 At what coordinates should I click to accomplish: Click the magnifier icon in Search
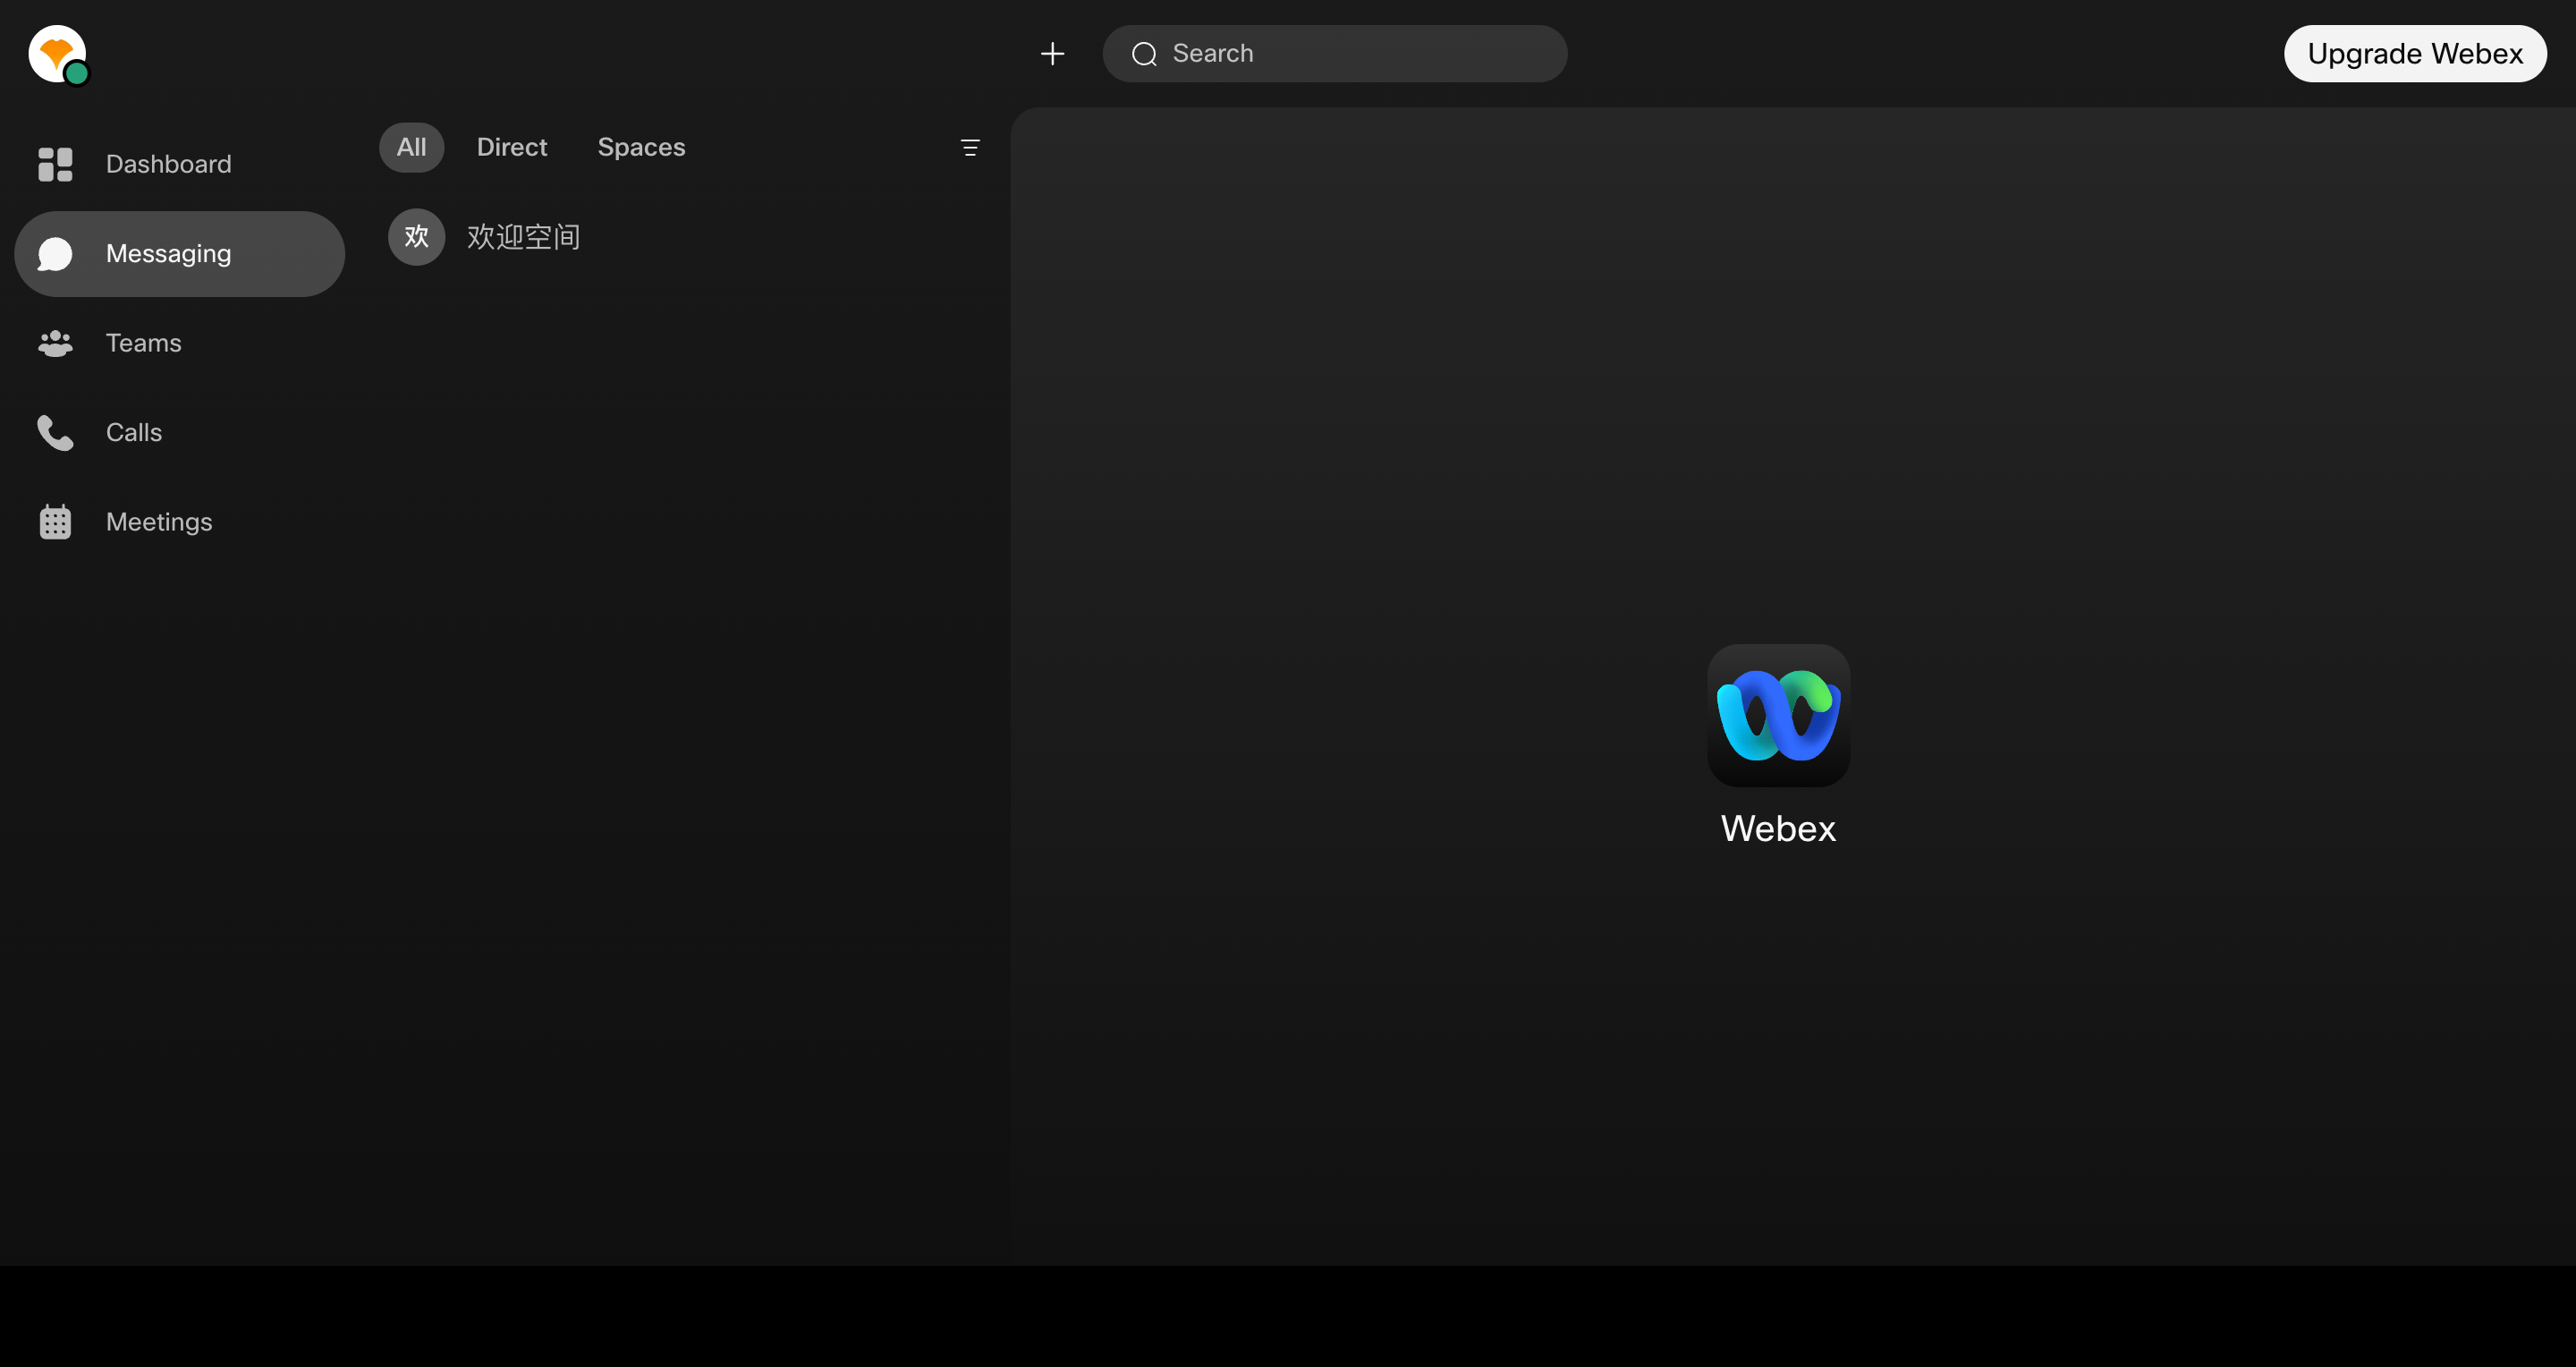point(1144,54)
